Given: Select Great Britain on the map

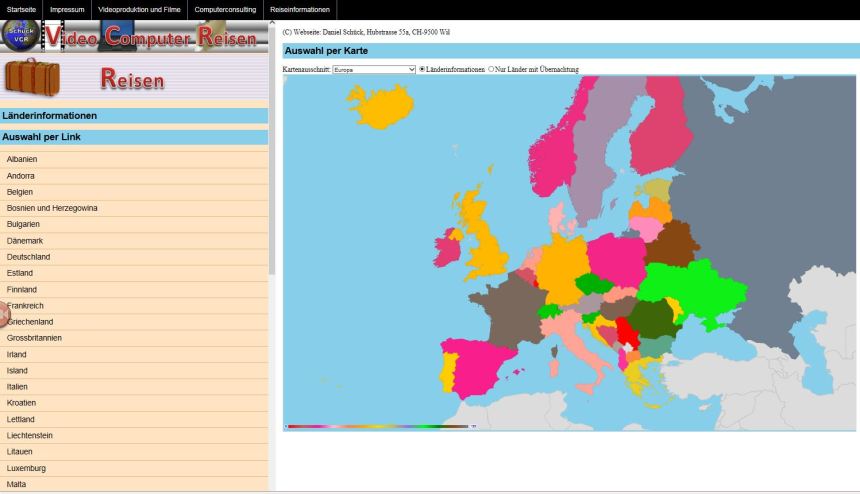Looking at the screenshot, I should coord(484,247).
